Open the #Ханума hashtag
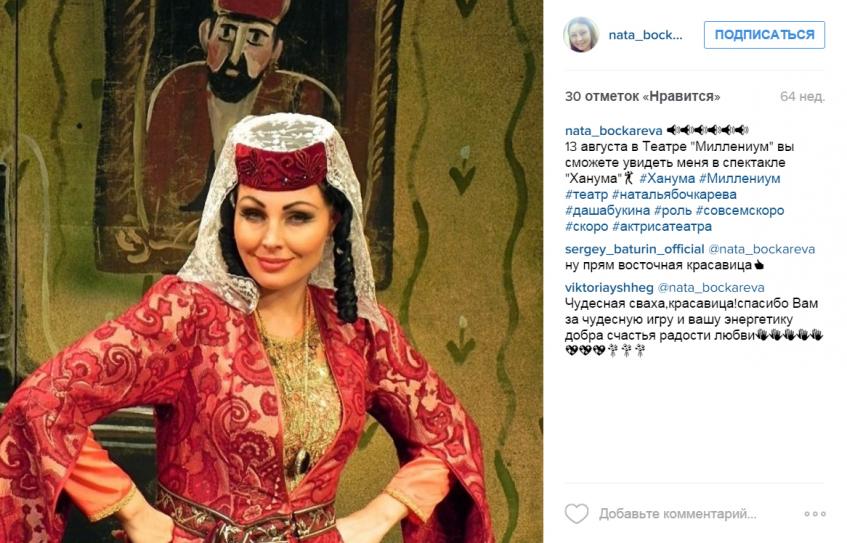 coord(667,178)
